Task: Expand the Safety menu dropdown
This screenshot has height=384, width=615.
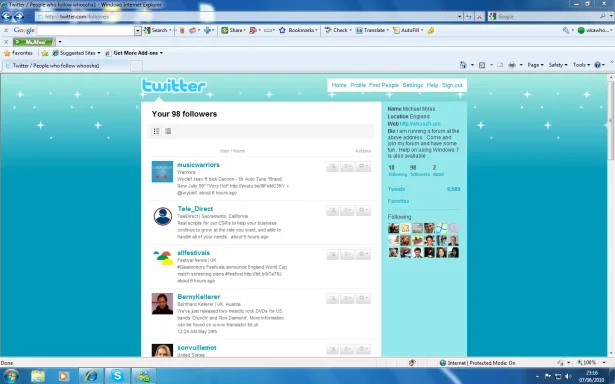Action: 558,65
